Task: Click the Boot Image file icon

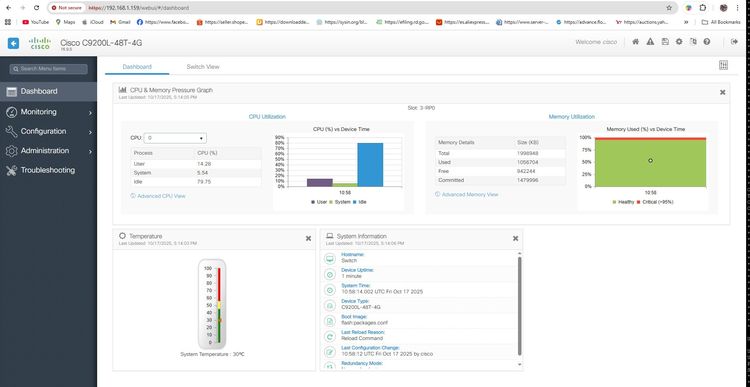Action: tap(330, 321)
